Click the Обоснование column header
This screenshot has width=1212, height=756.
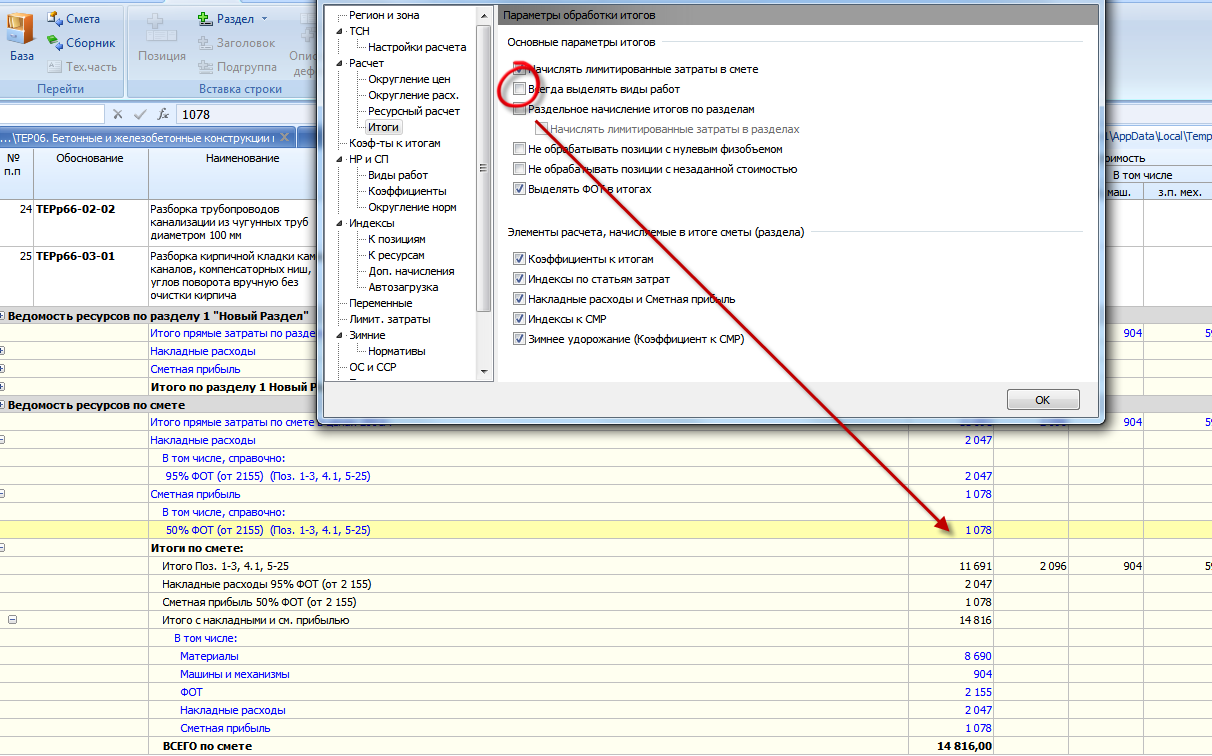coord(91,173)
